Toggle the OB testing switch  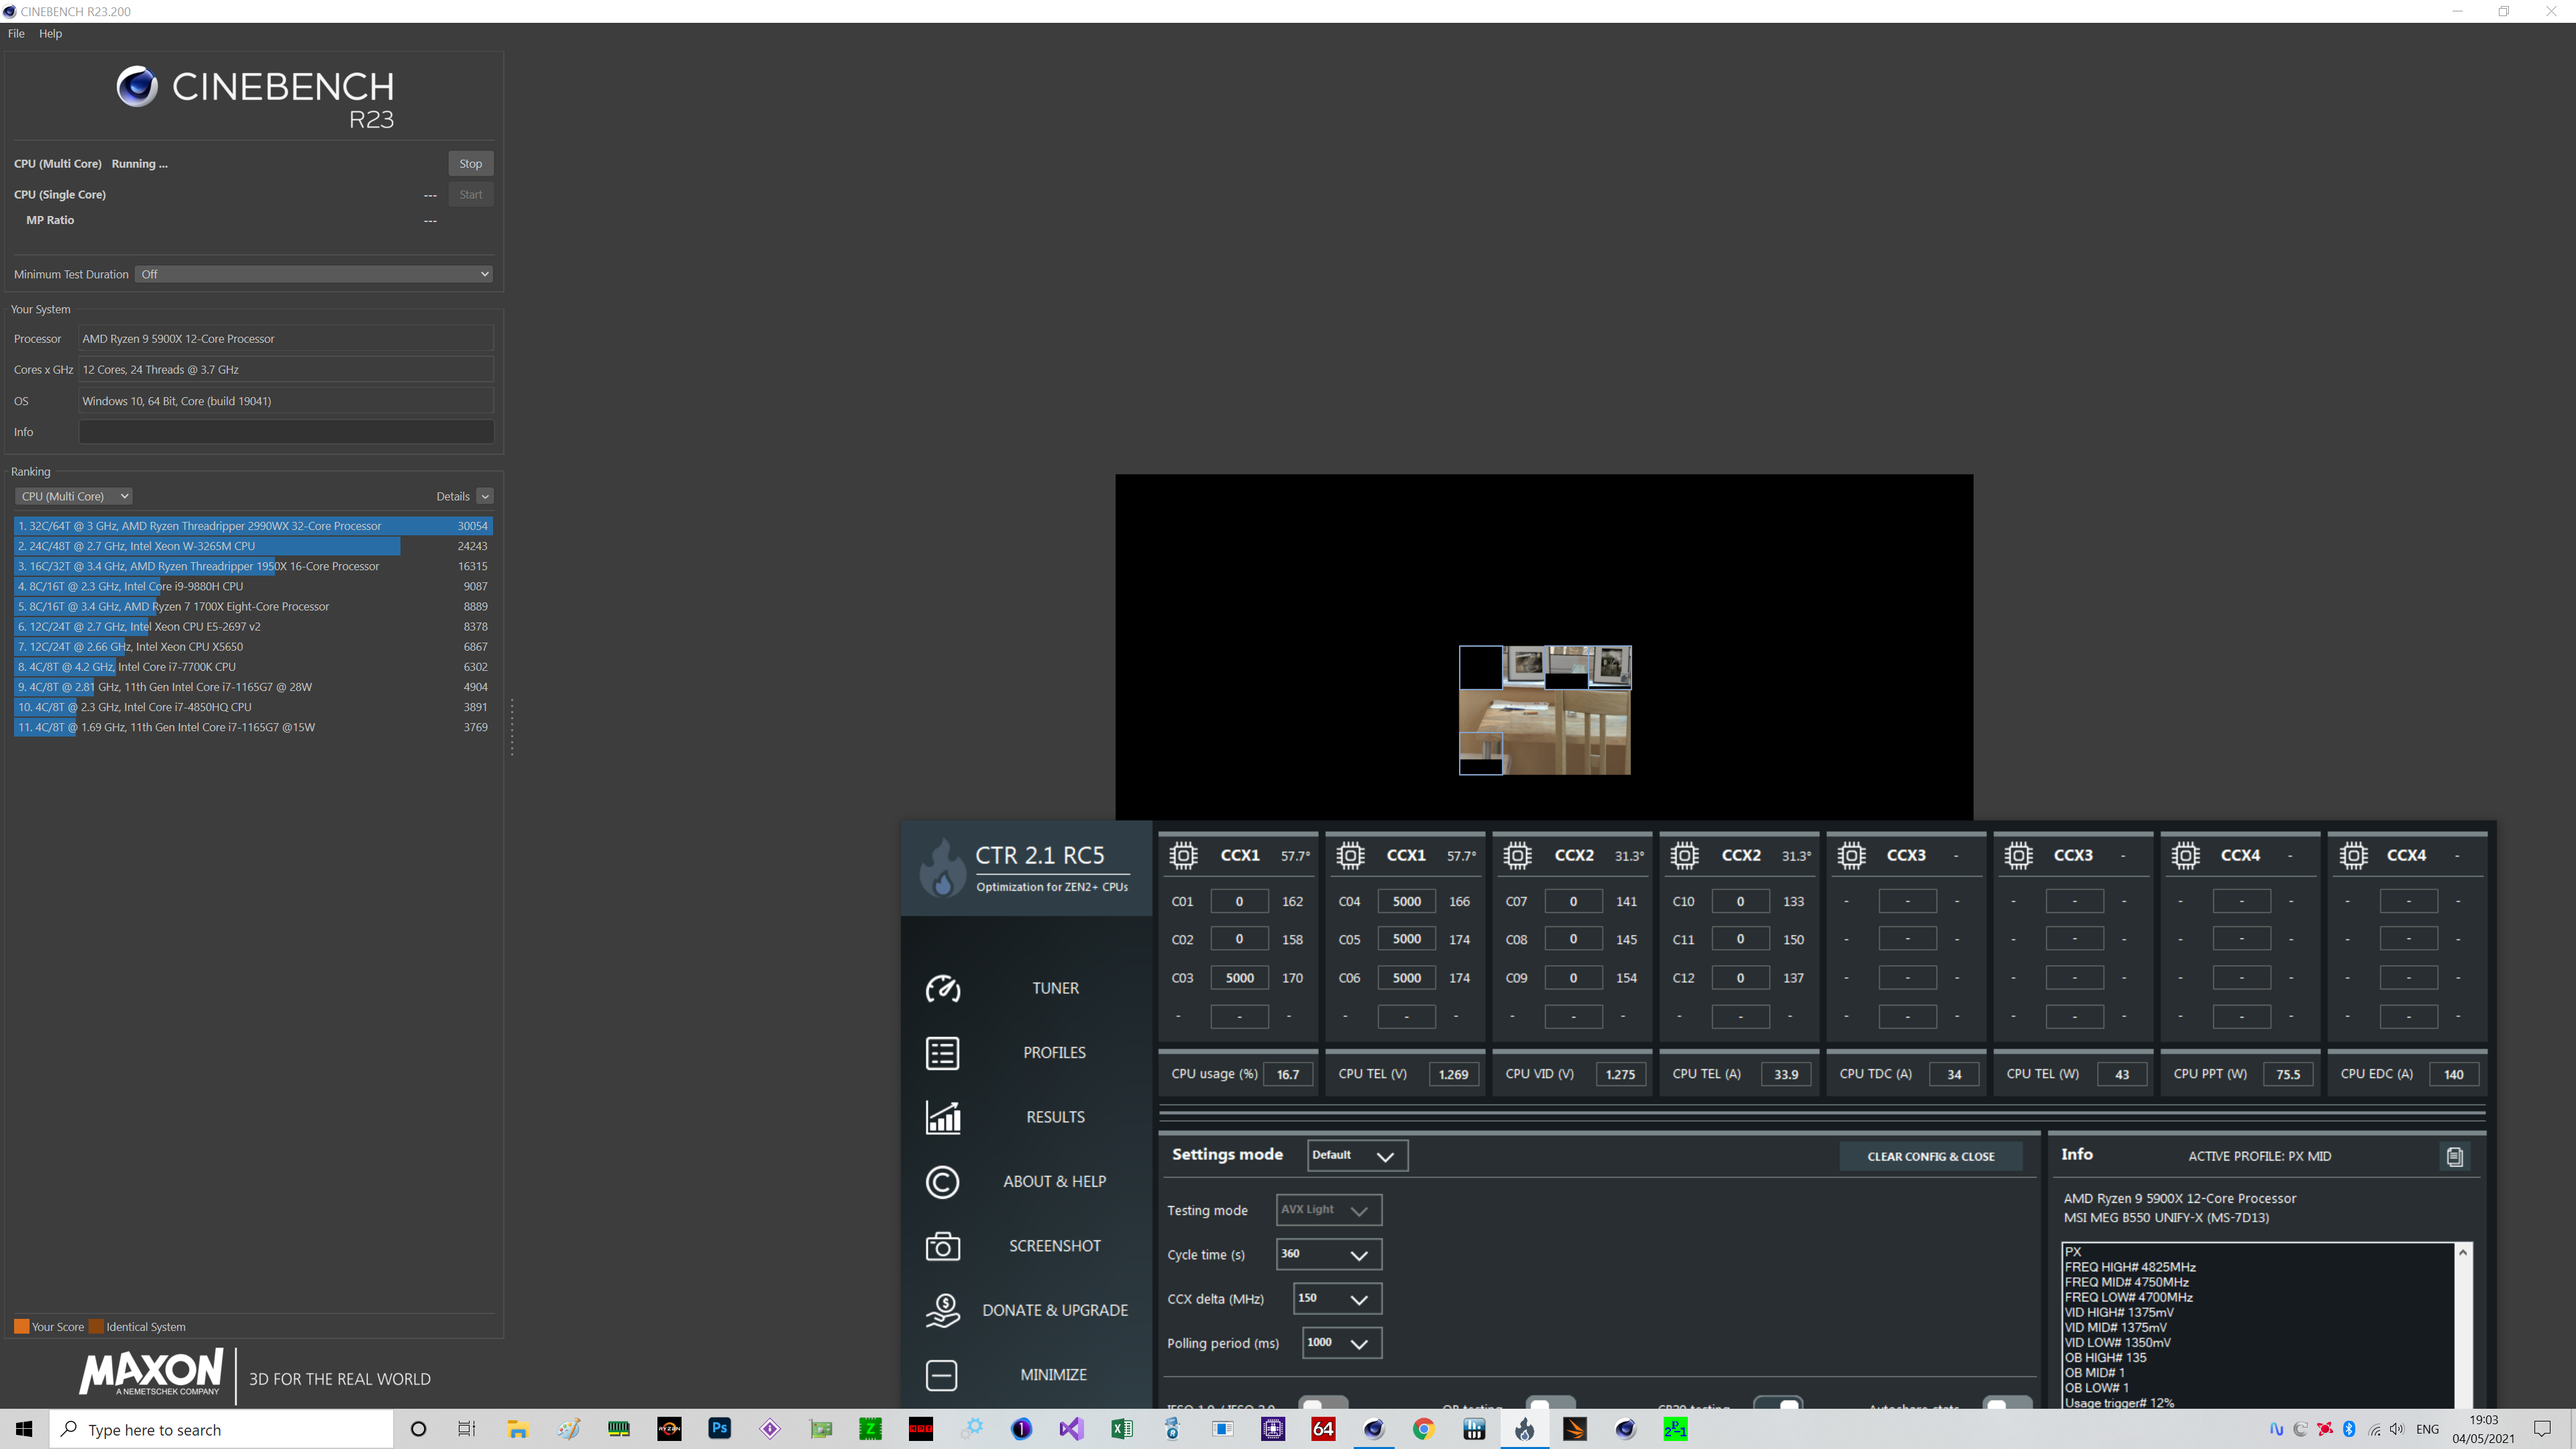pyautogui.click(x=1550, y=1403)
